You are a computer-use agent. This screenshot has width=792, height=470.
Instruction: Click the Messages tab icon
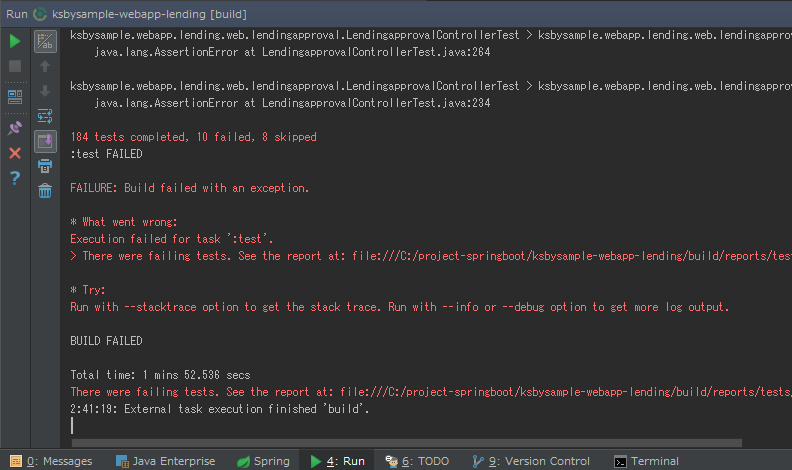click(16, 461)
